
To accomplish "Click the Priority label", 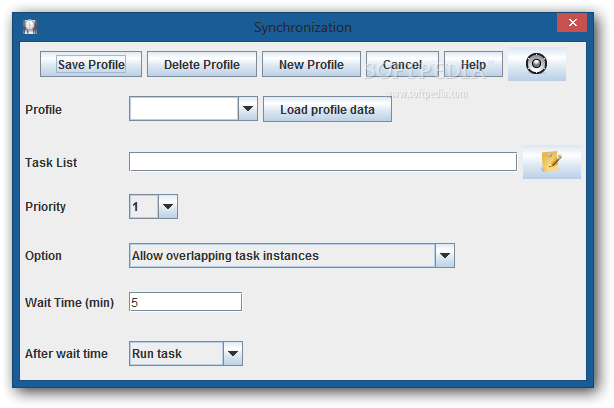I will [45, 207].
